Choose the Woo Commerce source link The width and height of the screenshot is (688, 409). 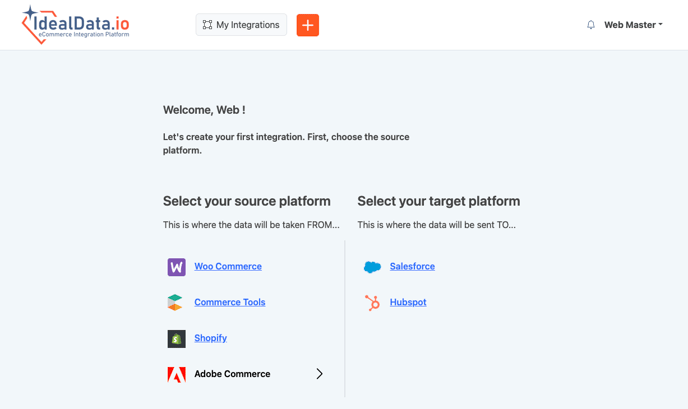pyautogui.click(x=228, y=267)
